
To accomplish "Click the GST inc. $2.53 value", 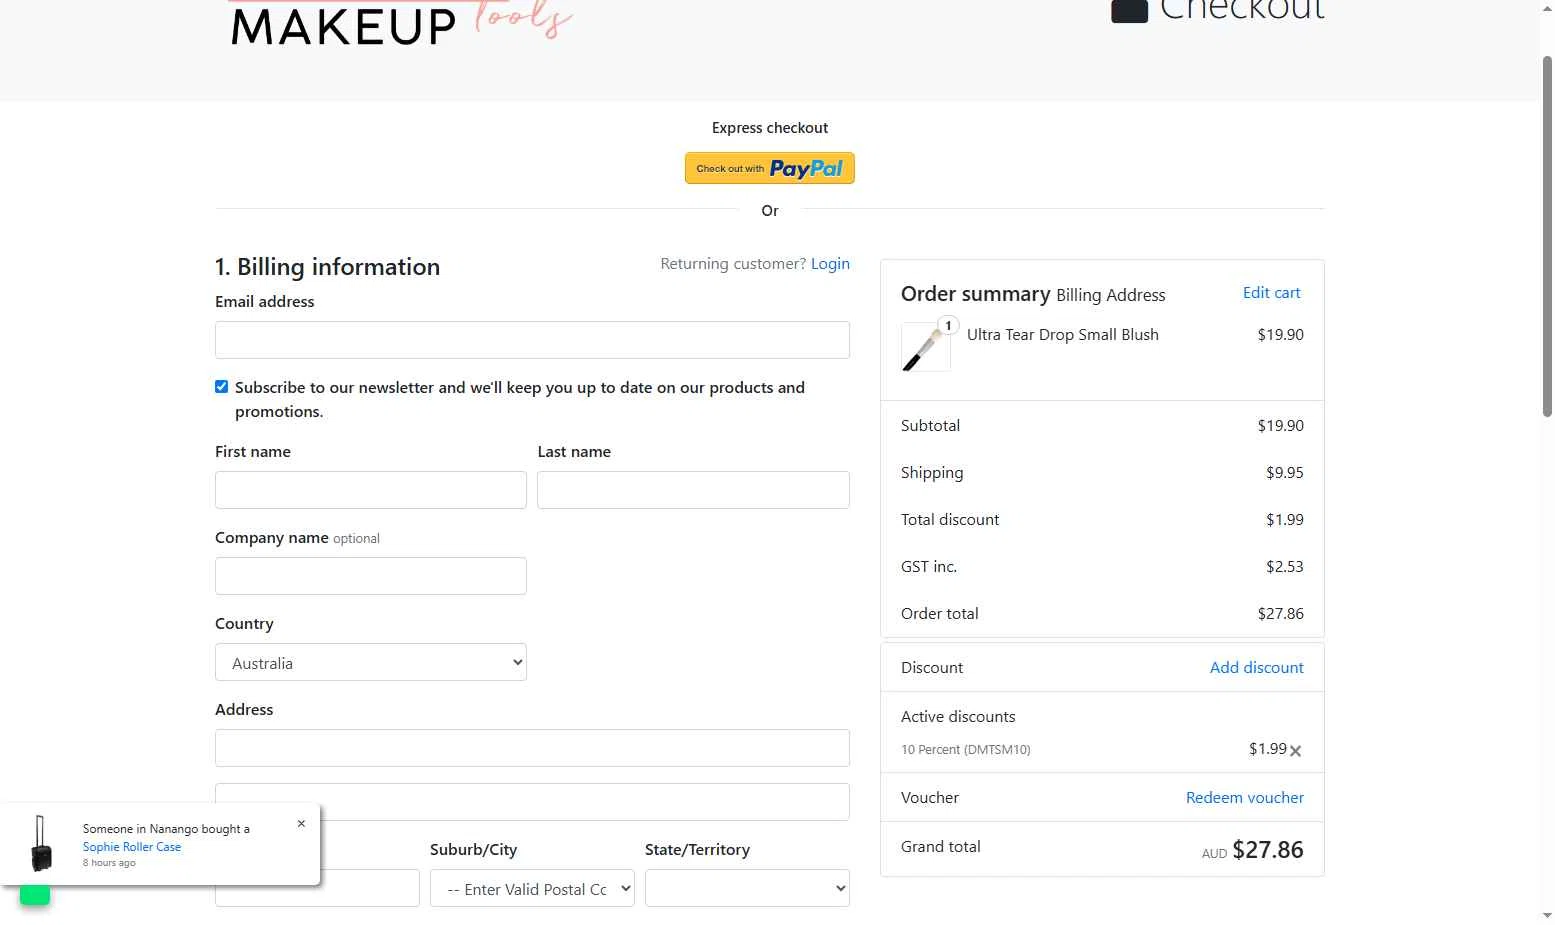I will [1285, 567].
